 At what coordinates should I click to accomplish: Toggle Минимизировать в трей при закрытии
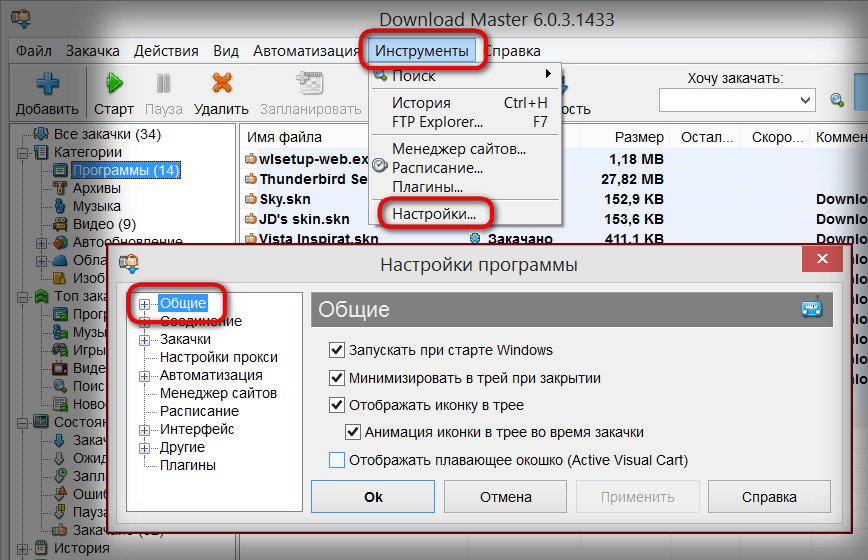click(337, 377)
